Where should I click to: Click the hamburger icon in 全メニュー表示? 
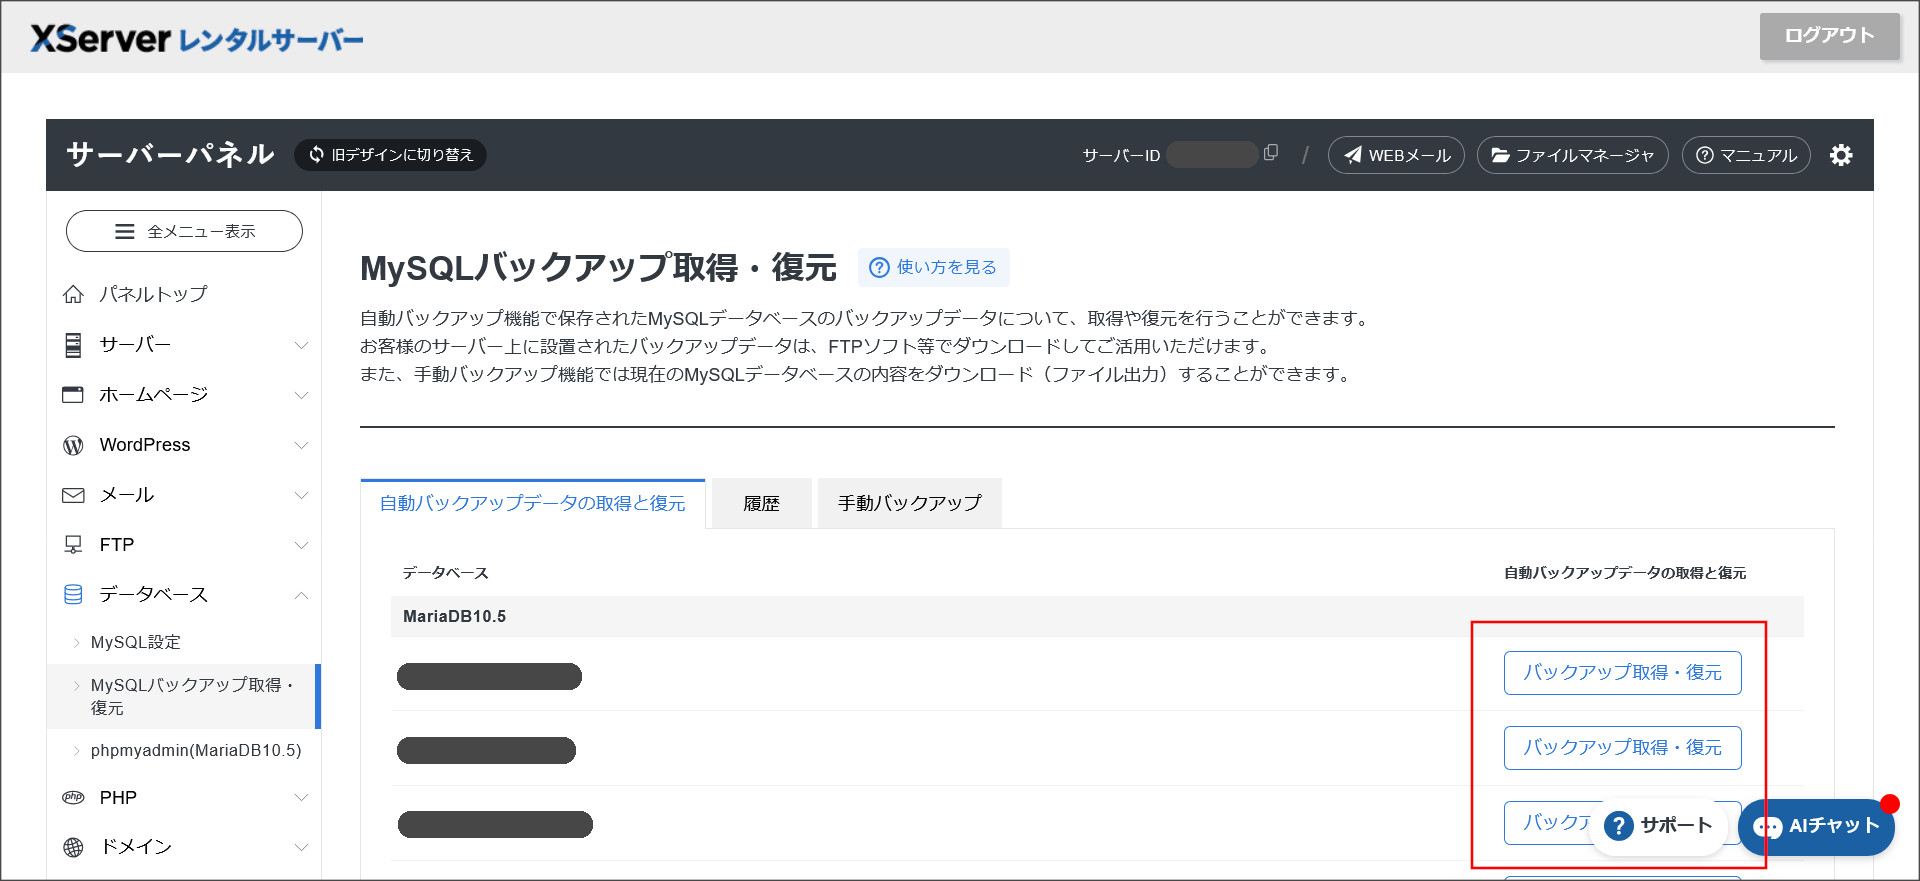125,231
